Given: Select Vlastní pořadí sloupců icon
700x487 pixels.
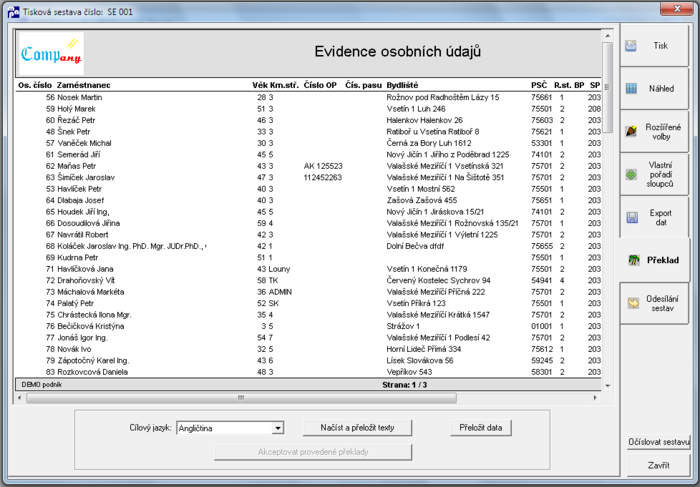Looking at the screenshot, I should pyautogui.click(x=631, y=175).
